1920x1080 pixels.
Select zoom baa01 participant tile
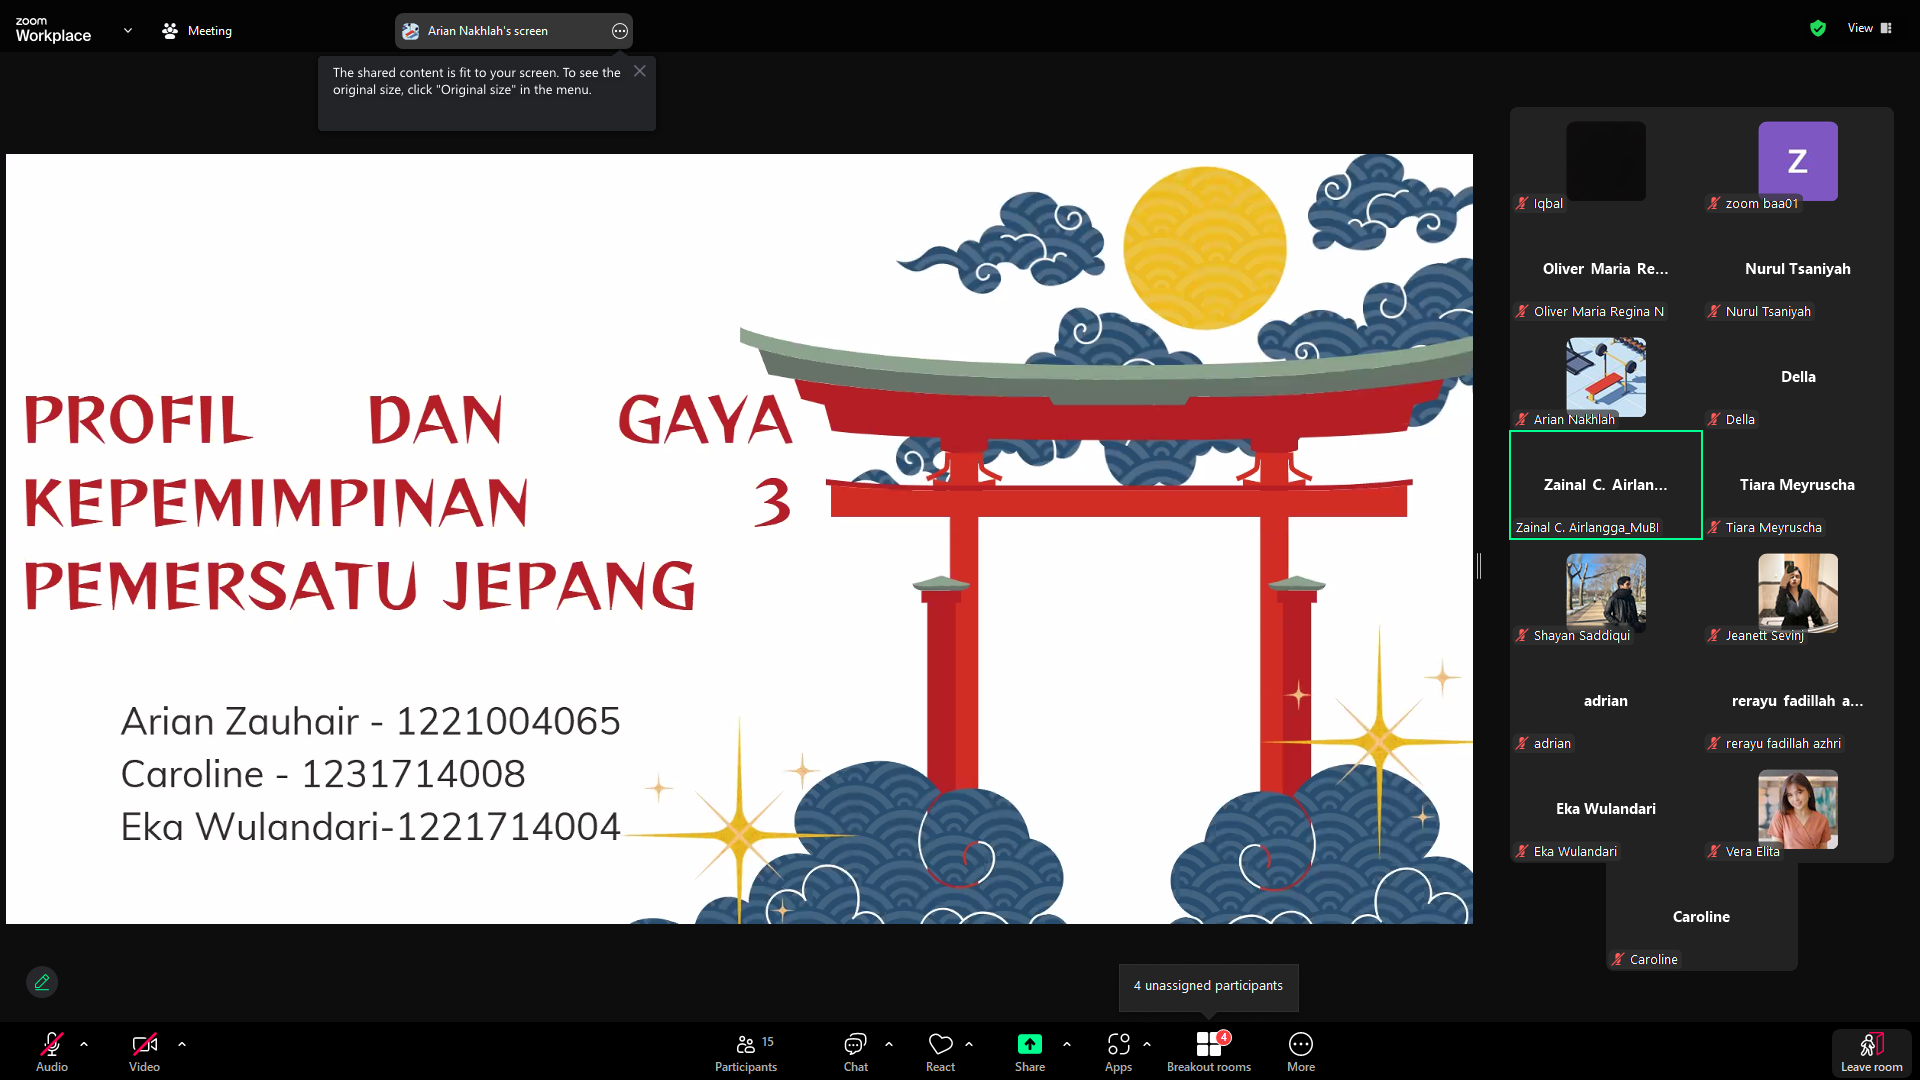click(1798, 160)
